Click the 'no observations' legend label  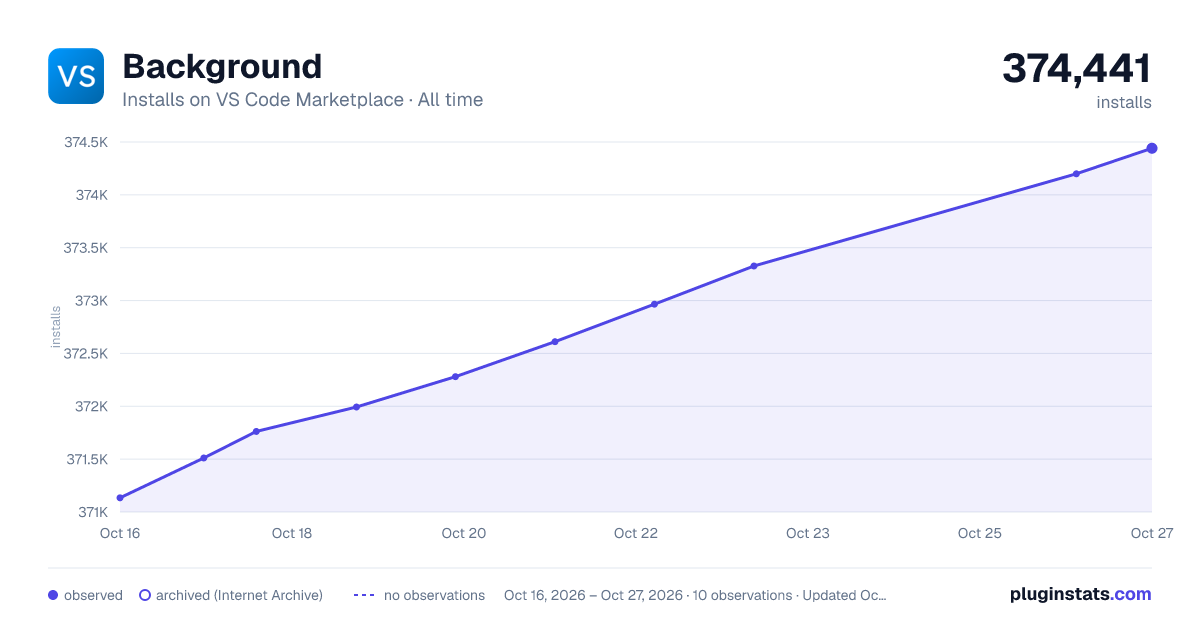(x=434, y=595)
